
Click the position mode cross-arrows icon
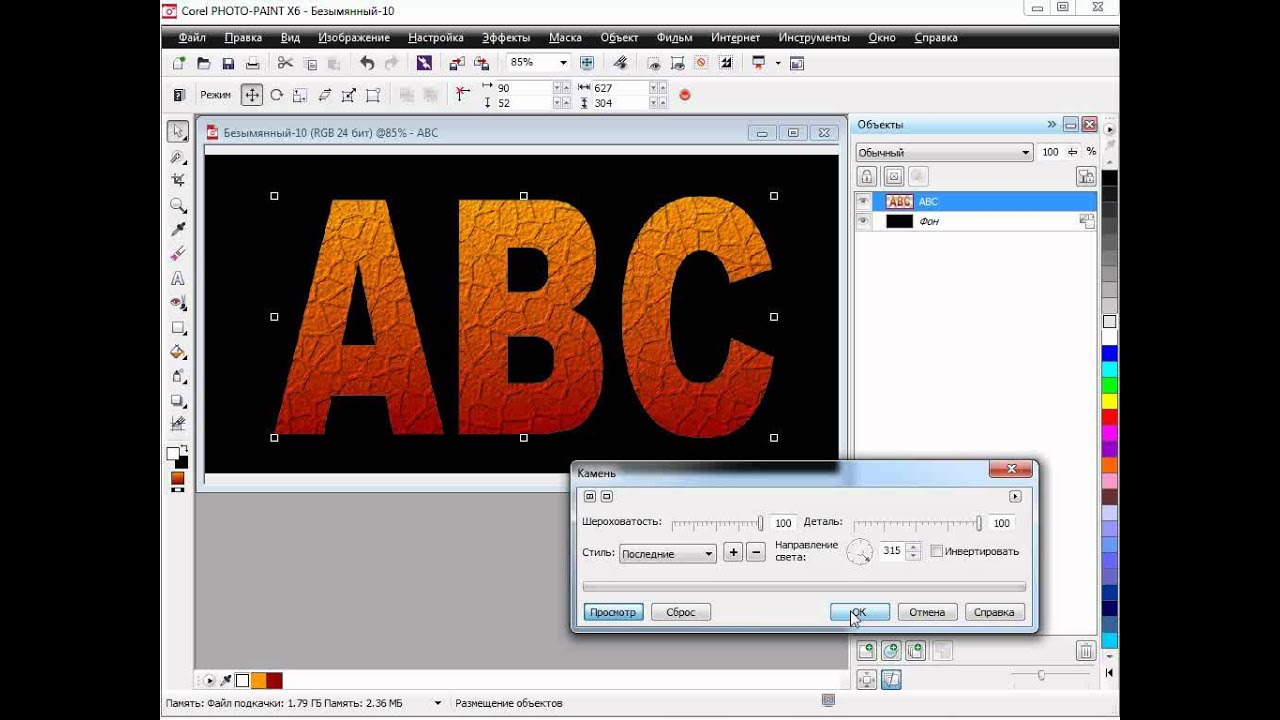tap(252, 95)
